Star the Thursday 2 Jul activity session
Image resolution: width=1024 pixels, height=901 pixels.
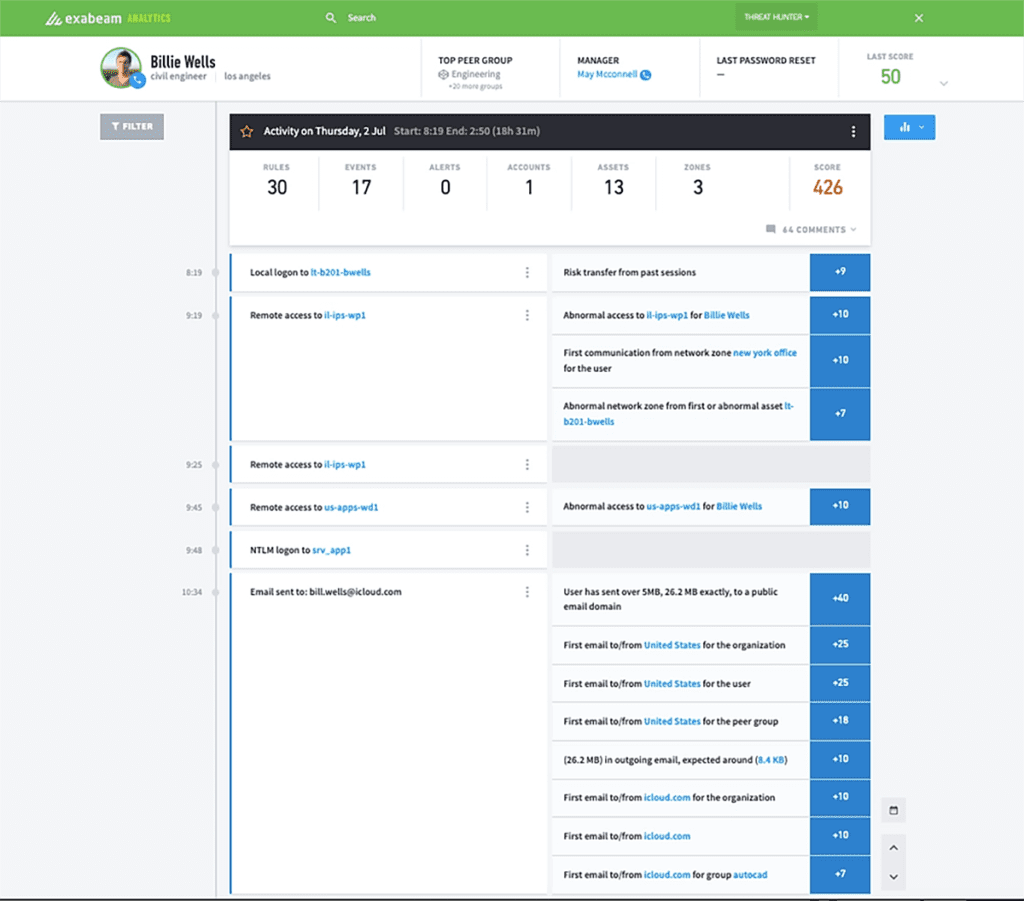(x=247, y=131)
